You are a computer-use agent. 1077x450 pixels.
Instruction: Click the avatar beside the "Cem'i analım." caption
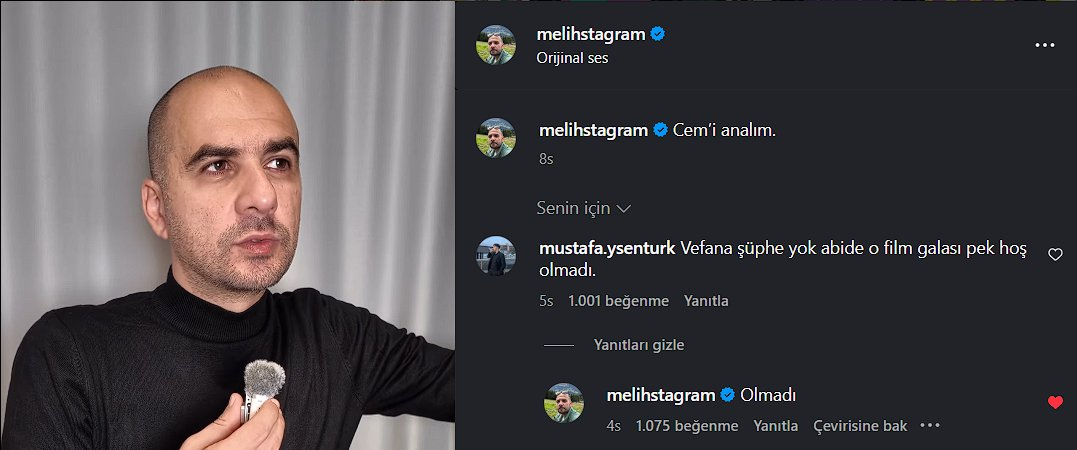click(x=496, y=138)
